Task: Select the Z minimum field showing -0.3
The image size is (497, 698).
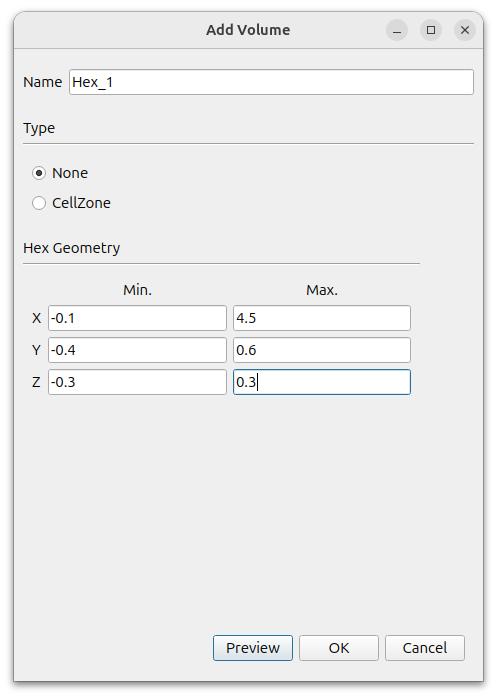Action: click(x=137, y=382)
